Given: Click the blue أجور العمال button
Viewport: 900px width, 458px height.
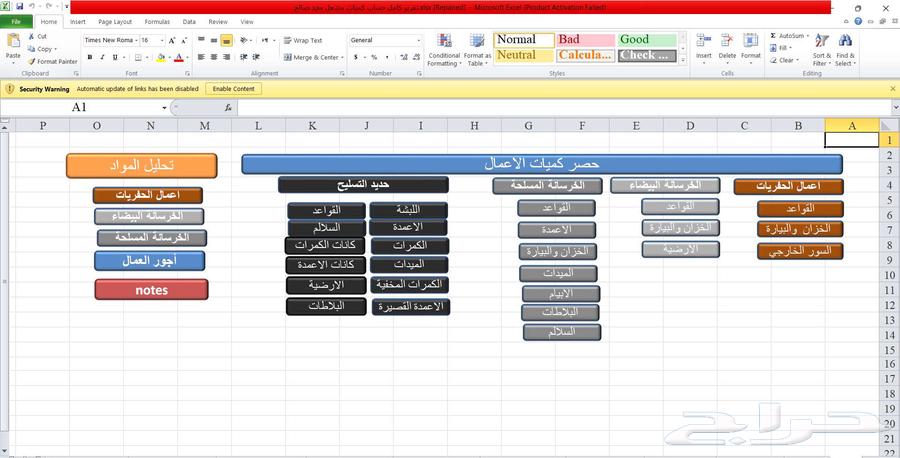Looking at the screenshot, I should (149, 261).
